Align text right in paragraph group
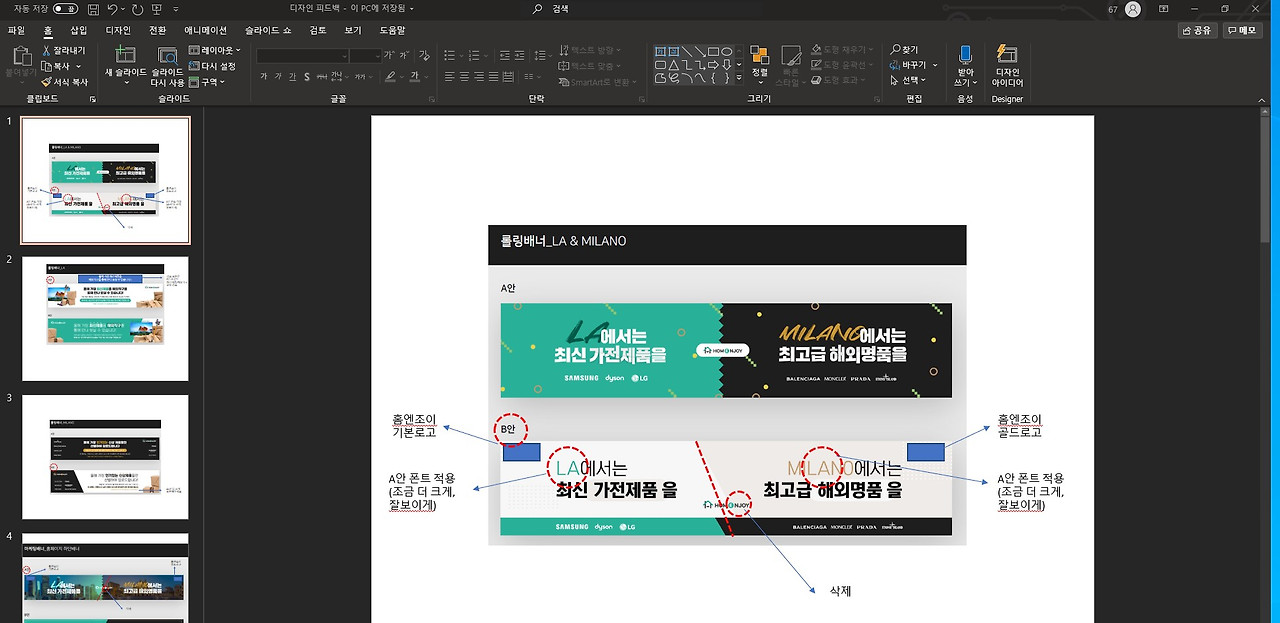The image size is (1280, 623). tap(478, 77)
